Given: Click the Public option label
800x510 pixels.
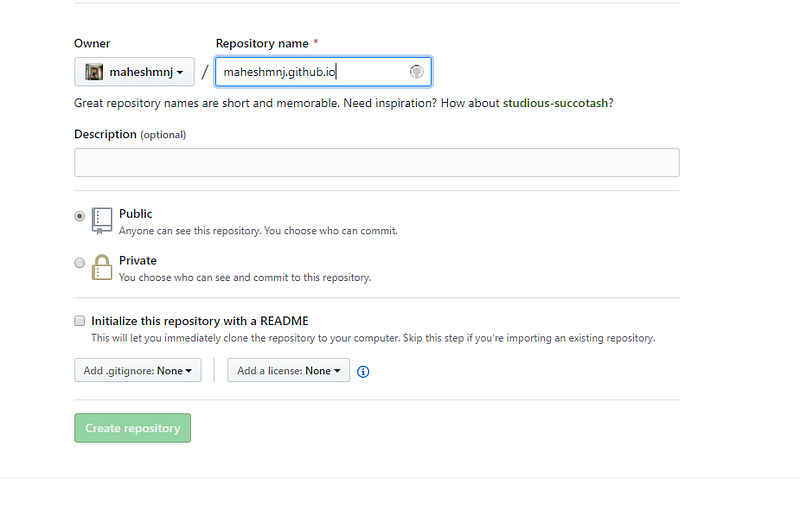Looking at the screenshot, I should pyautogui.click(x=136, y=214).
